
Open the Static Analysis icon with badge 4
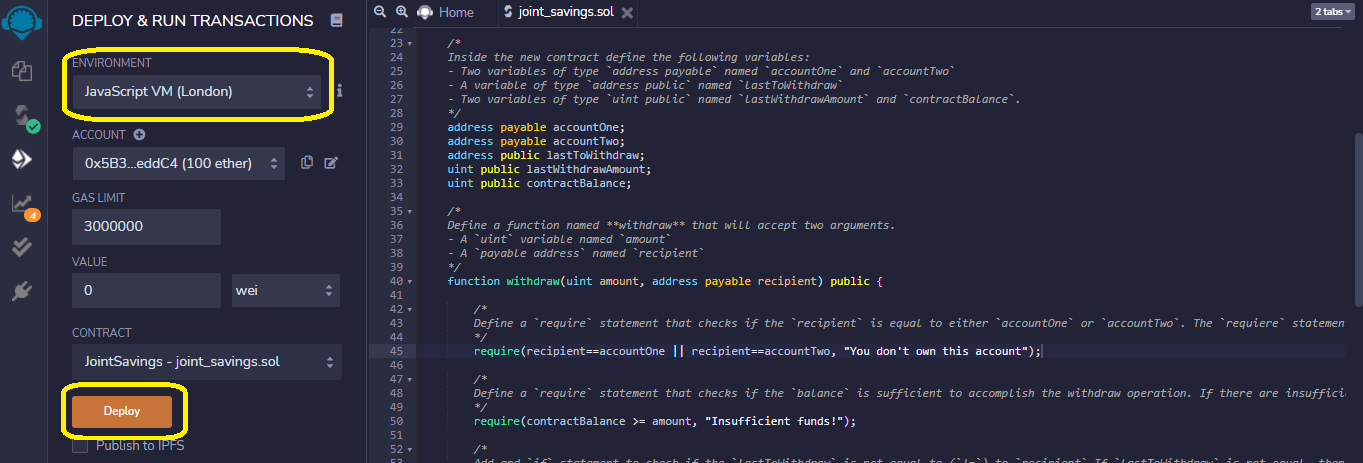point(24,204)
